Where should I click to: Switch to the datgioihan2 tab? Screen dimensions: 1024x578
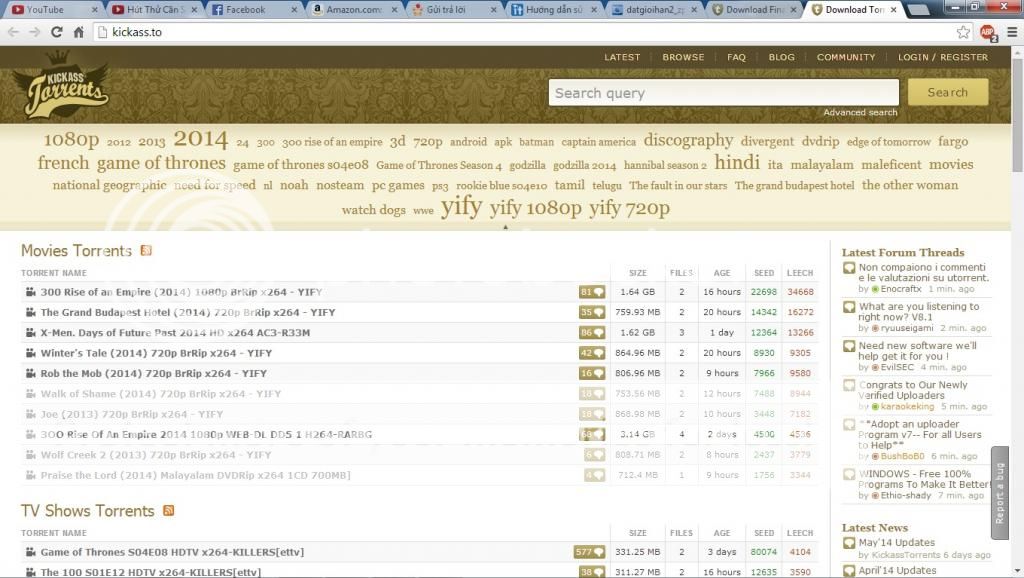coord(654,10)
